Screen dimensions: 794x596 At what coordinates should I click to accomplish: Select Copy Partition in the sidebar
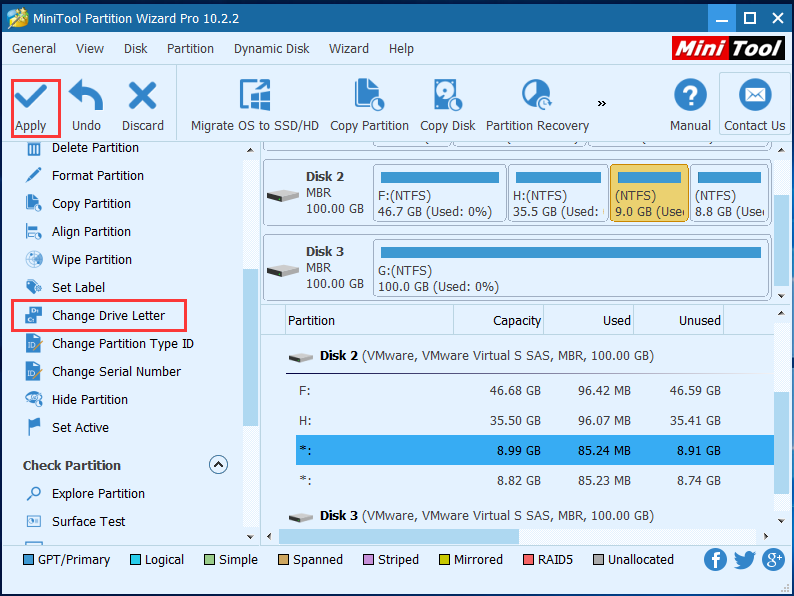[91, 204]
